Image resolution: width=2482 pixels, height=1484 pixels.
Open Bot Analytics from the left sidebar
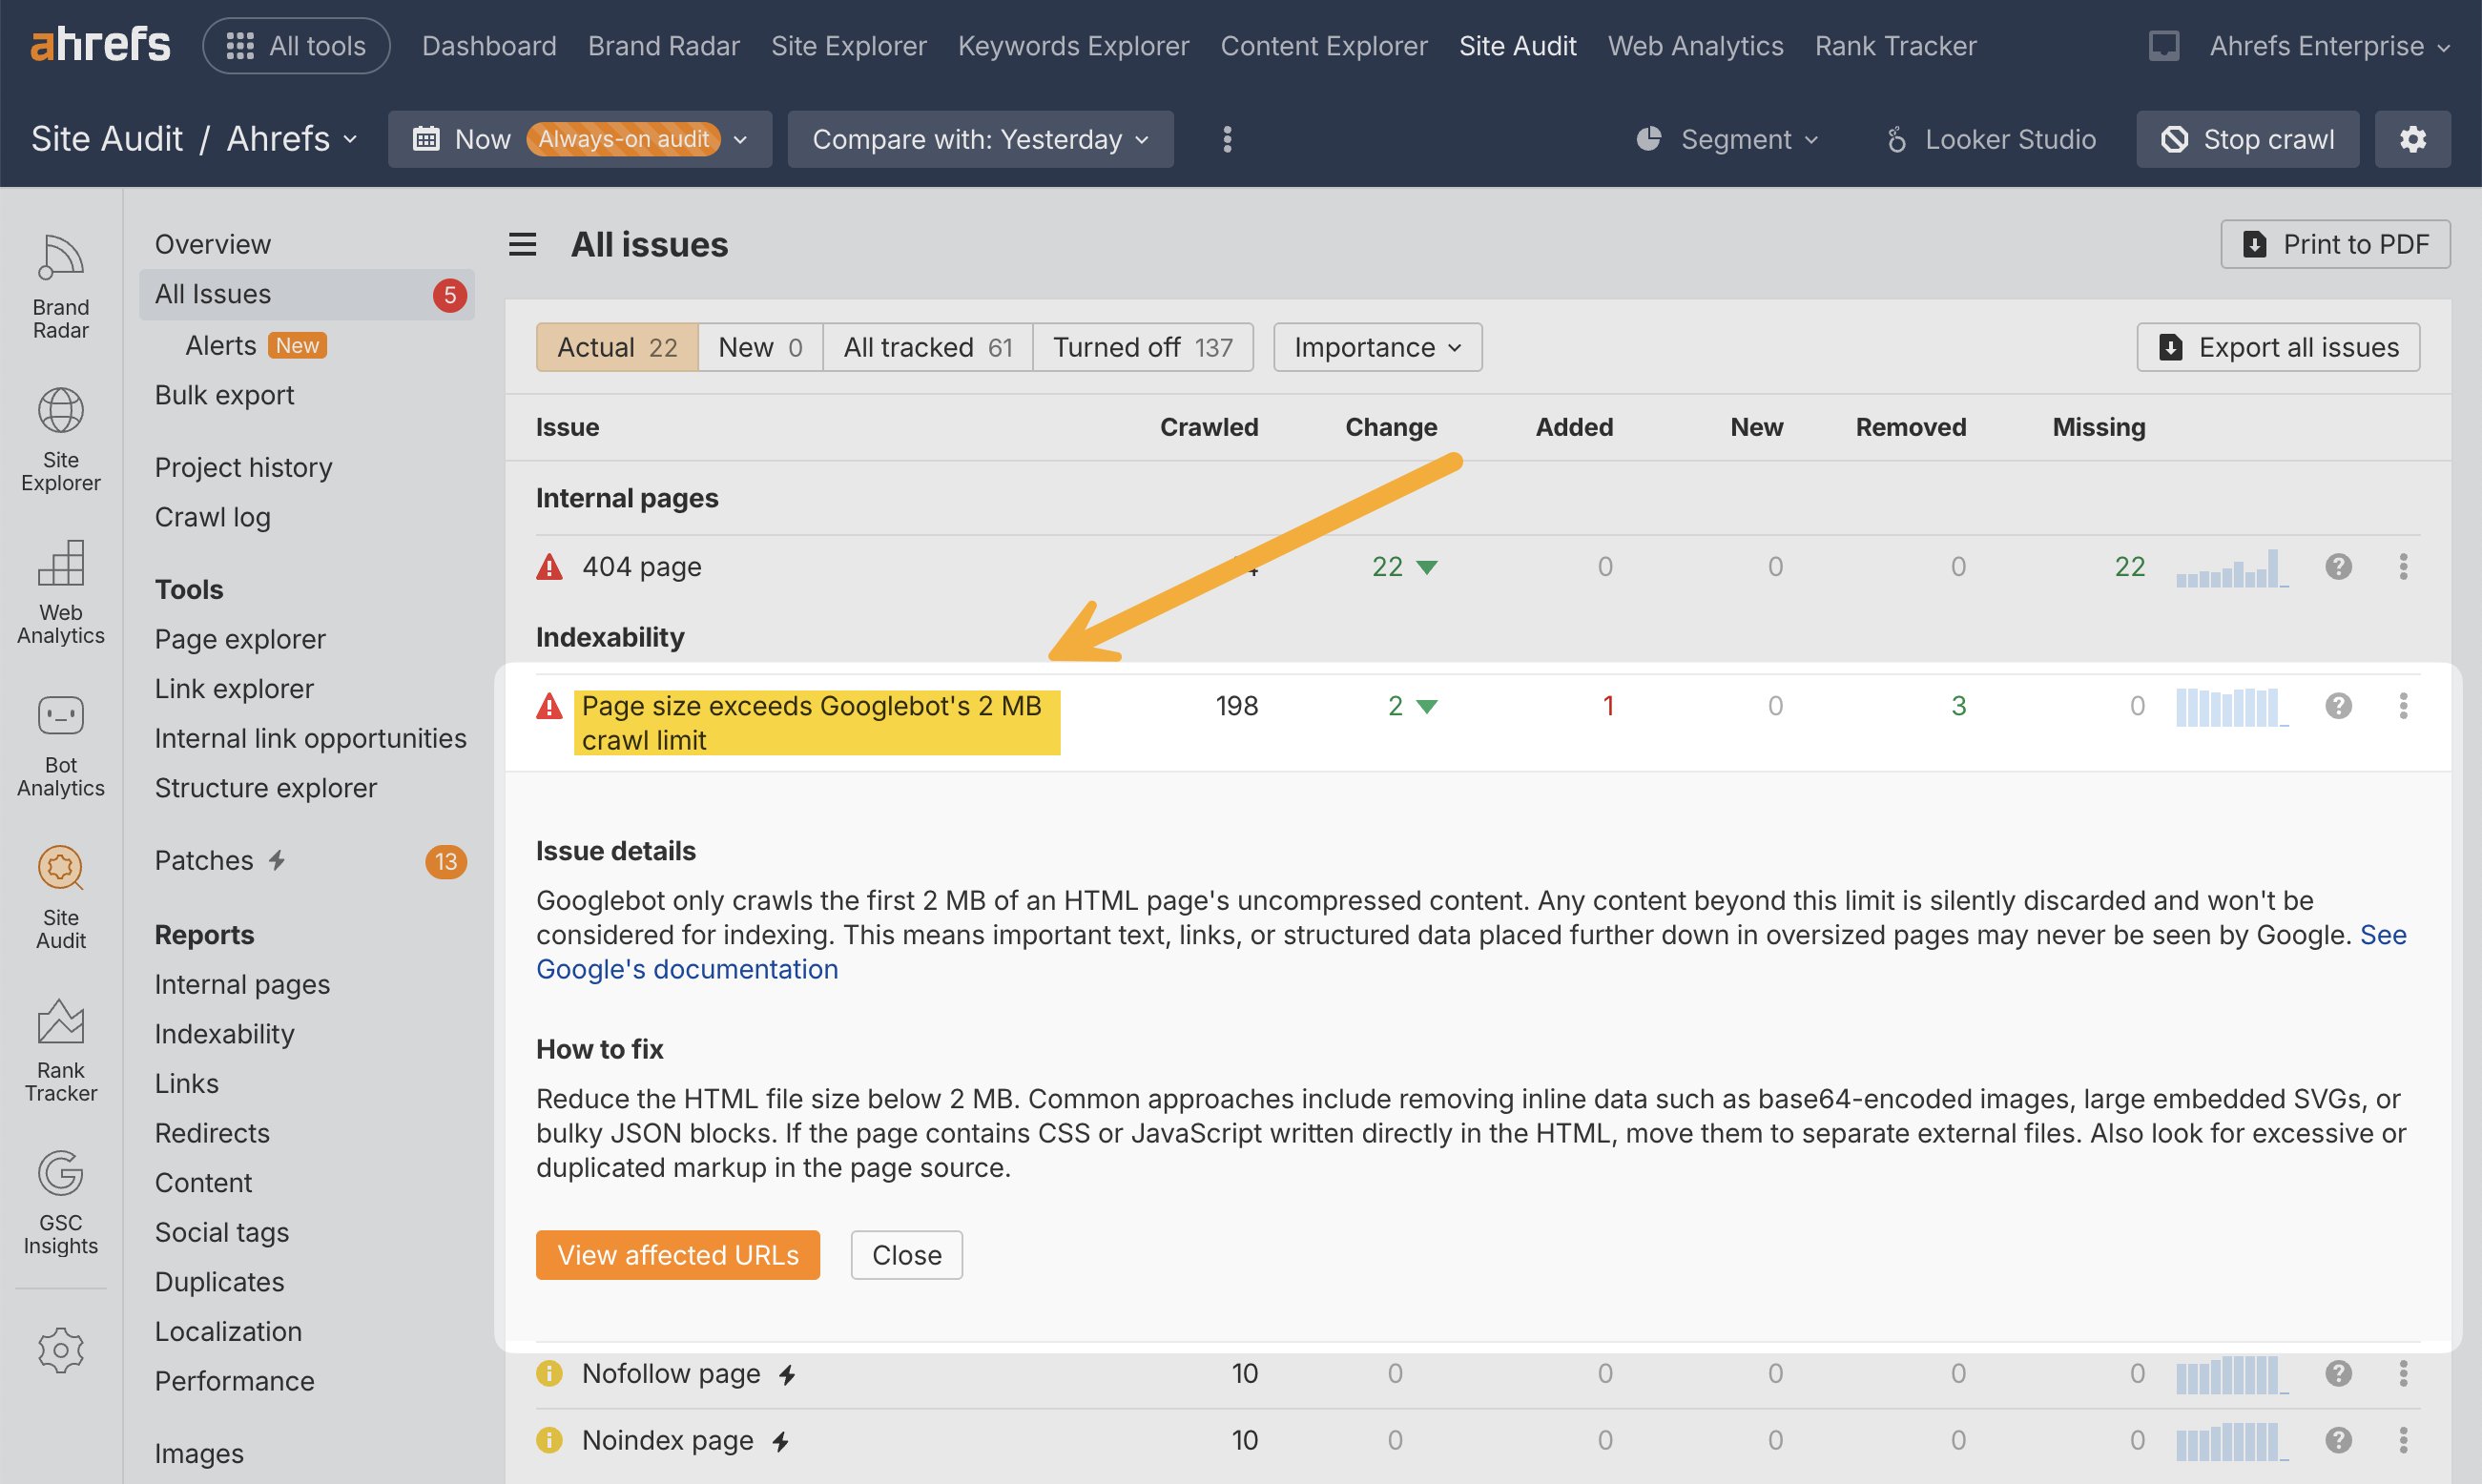(x=60, y=744)
